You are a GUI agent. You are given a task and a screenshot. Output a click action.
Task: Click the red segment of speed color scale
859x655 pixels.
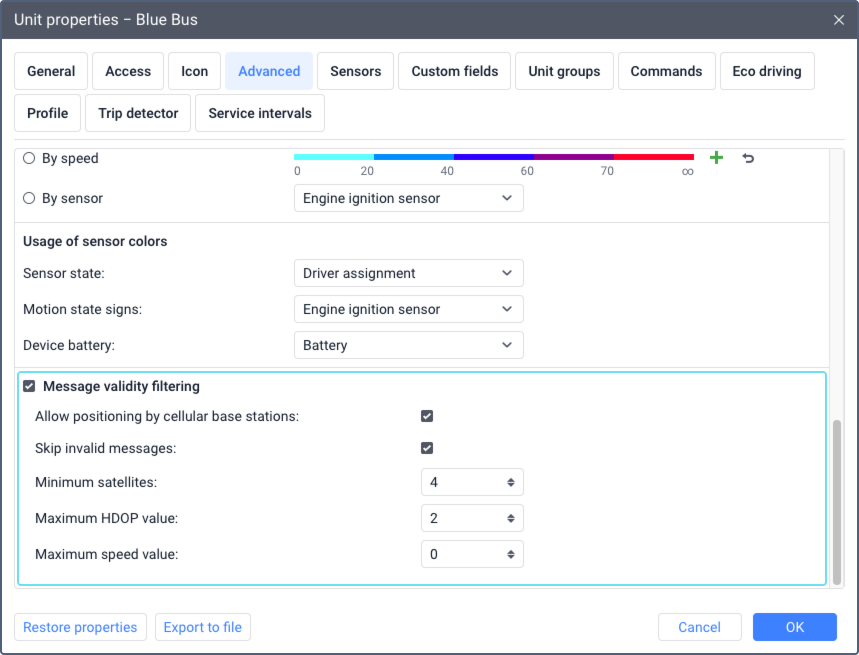(654, 157)
